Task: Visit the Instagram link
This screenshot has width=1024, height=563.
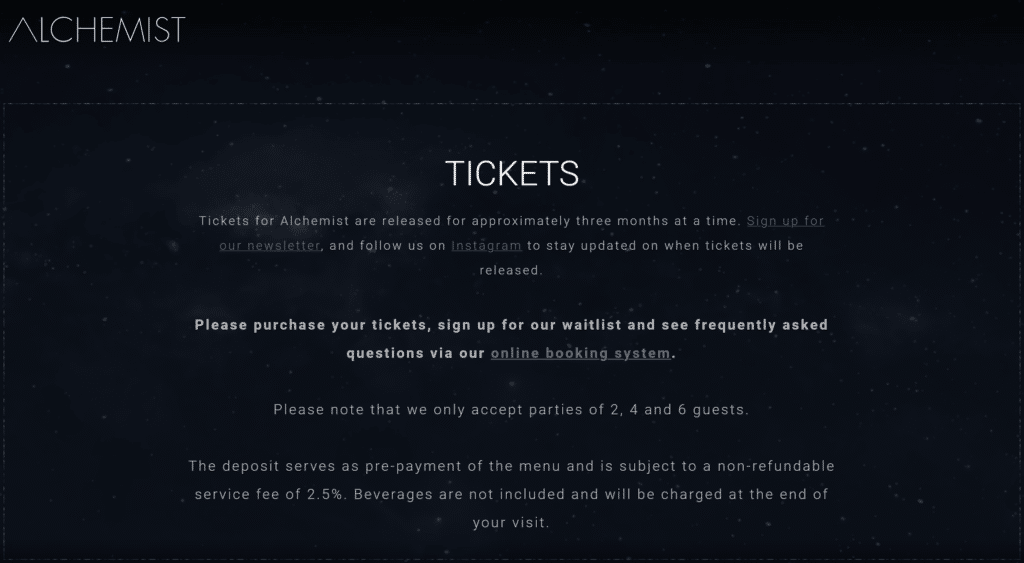Action: [x=486, y=245]
